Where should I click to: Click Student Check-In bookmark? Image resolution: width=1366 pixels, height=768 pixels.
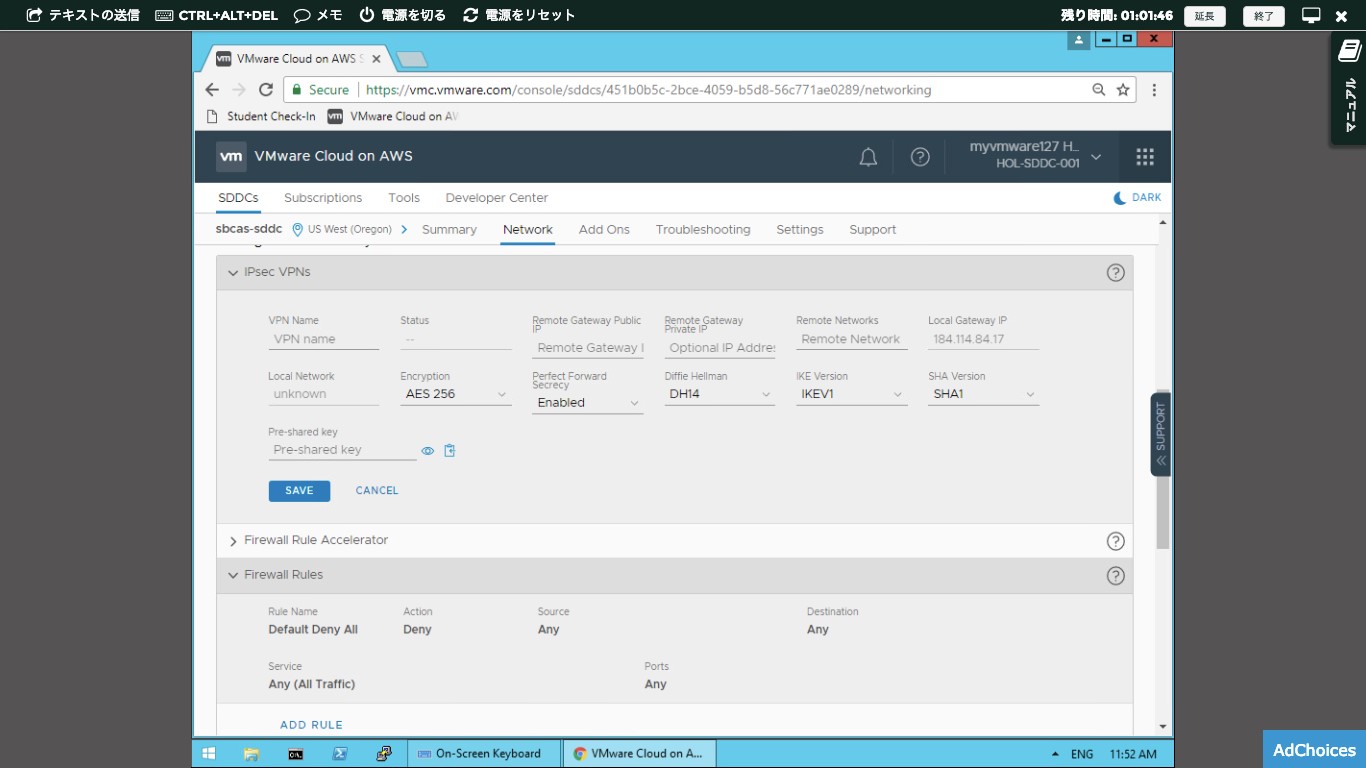coord(261,117)
